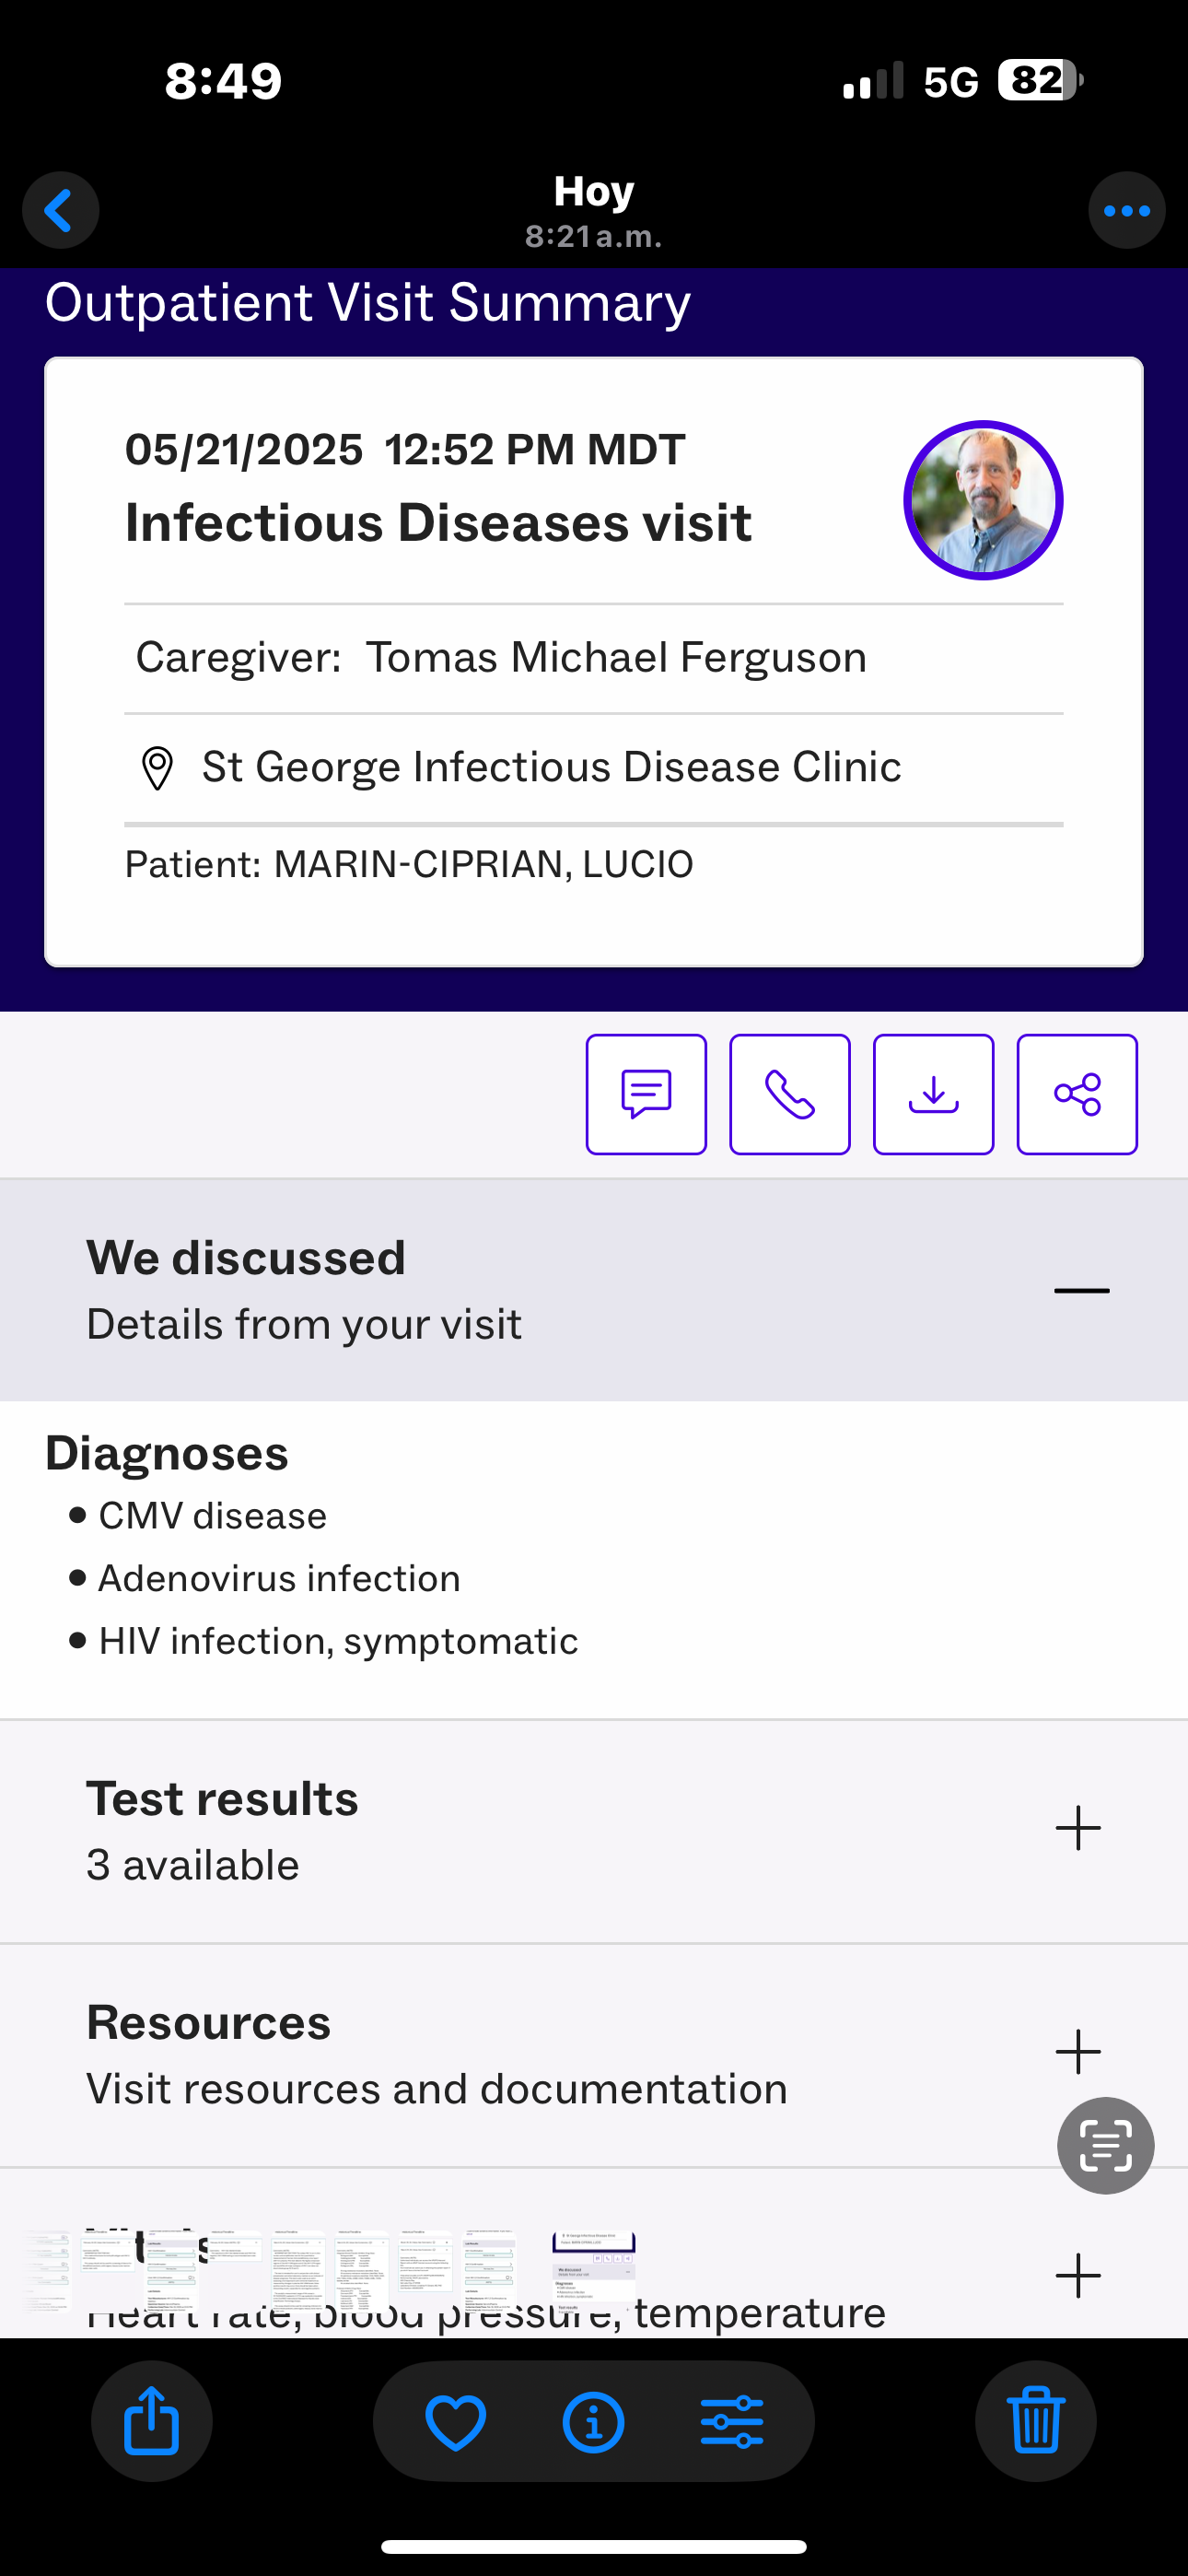Image resolution: width=1188 pixels, height=2576 pixels.
Task: Open the edit adjustments sliders icon
Action: click(x=732, y=2421)
